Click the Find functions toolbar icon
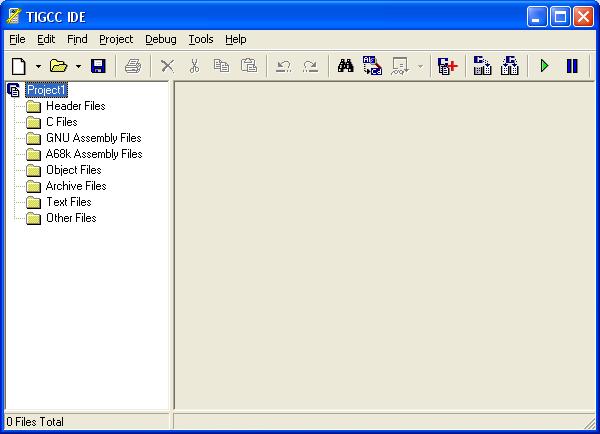The image size is (600, 434). [x=400, y=66]
